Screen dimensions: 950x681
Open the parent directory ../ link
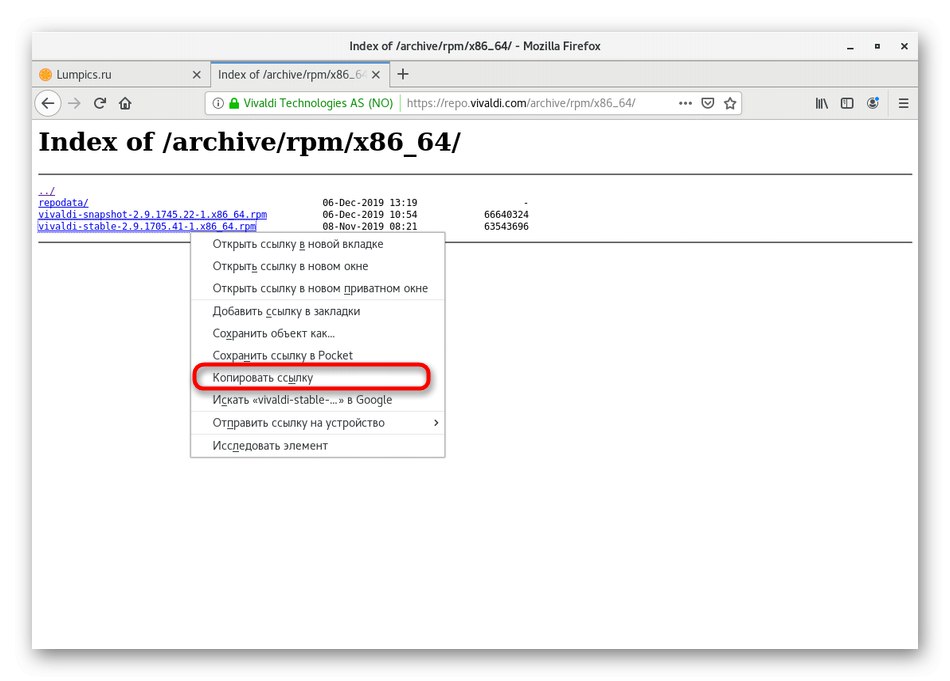[x=47, y=191]
